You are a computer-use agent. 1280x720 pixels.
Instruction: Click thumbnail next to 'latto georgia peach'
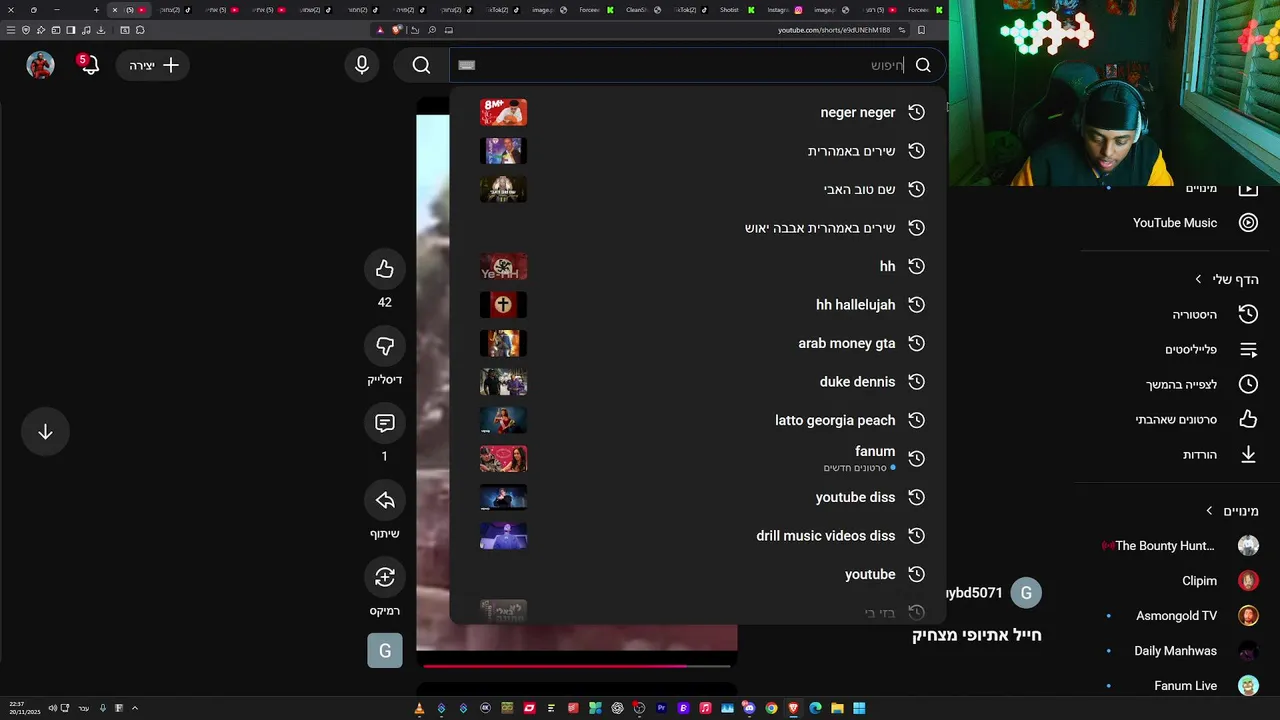point(503,420)
